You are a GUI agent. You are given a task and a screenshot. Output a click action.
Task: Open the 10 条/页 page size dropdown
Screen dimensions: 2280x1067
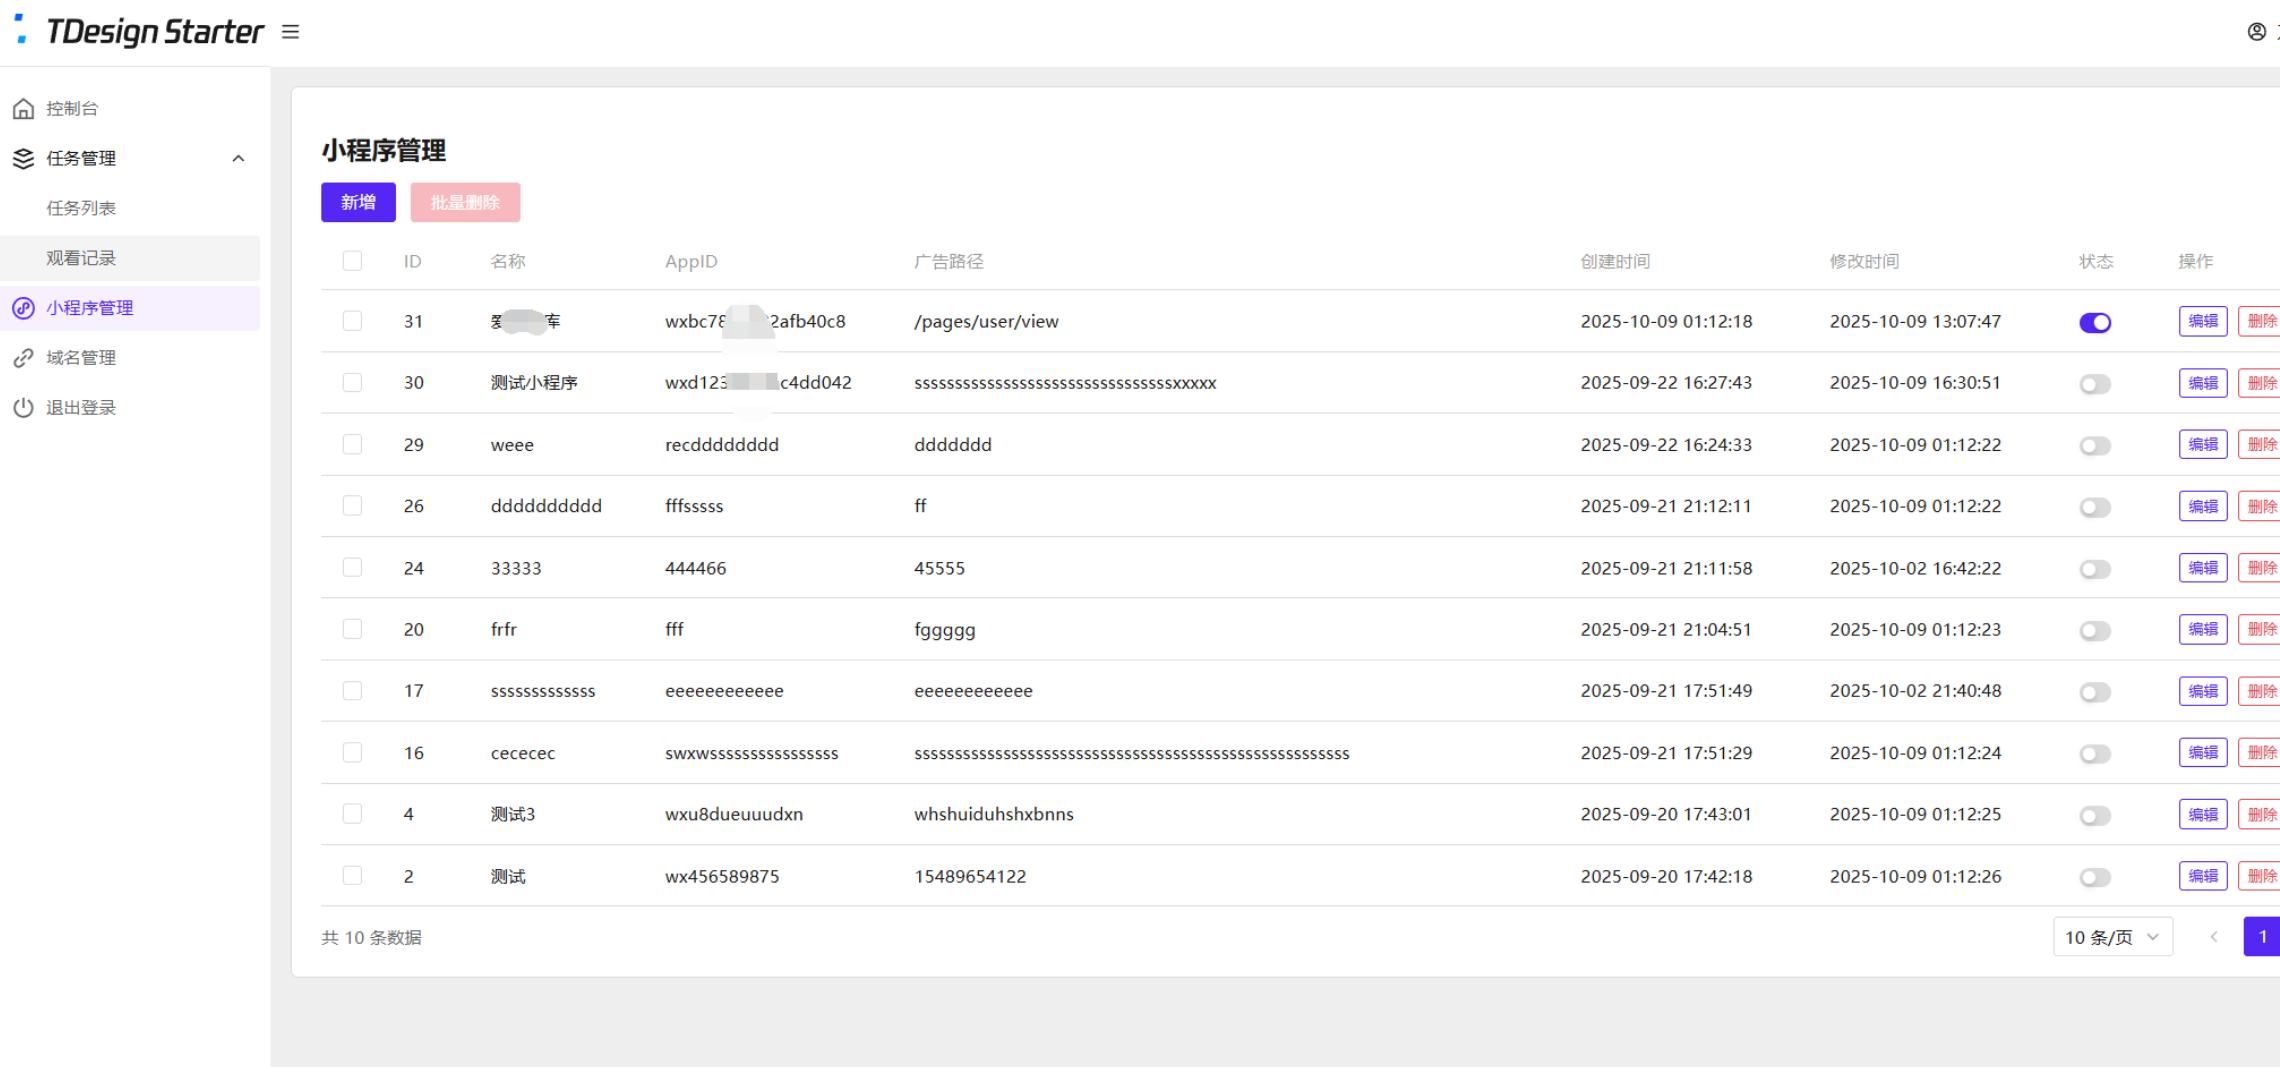click(x=2112, y=937)
